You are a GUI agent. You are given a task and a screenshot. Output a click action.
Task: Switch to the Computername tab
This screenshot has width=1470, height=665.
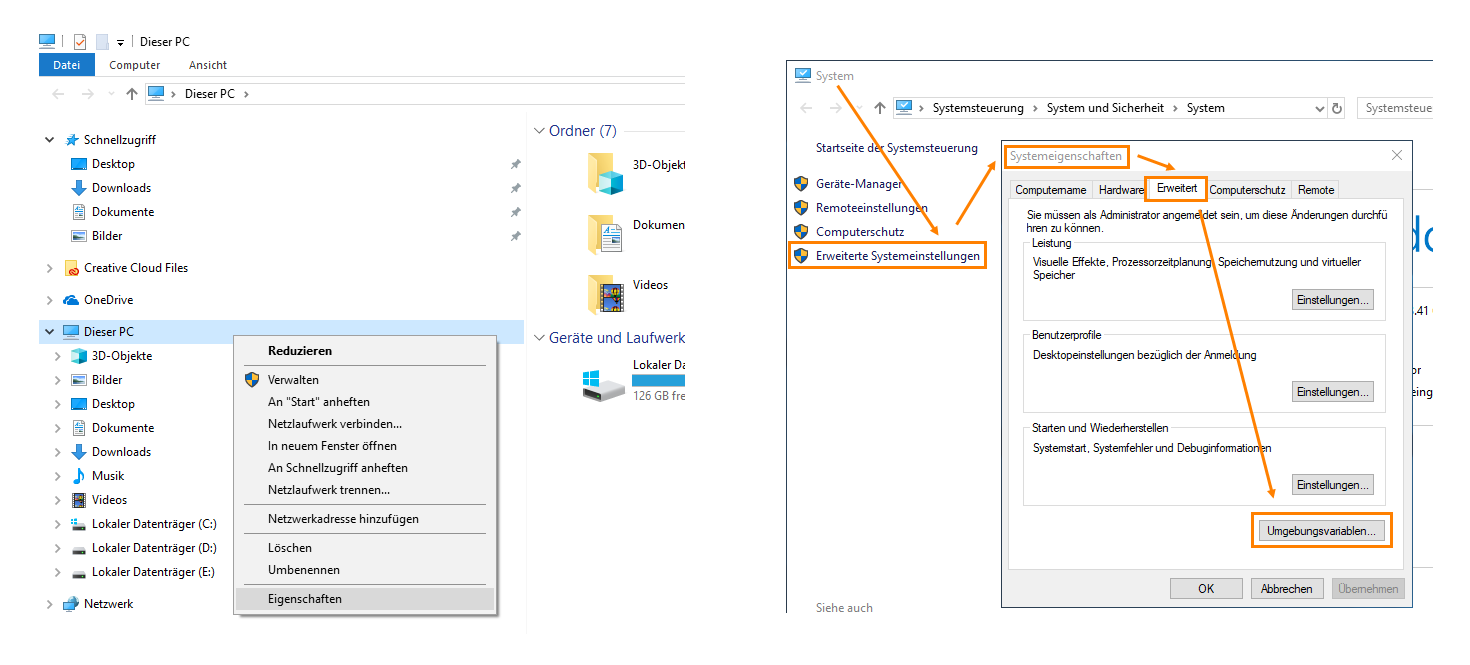[1050, 189]
